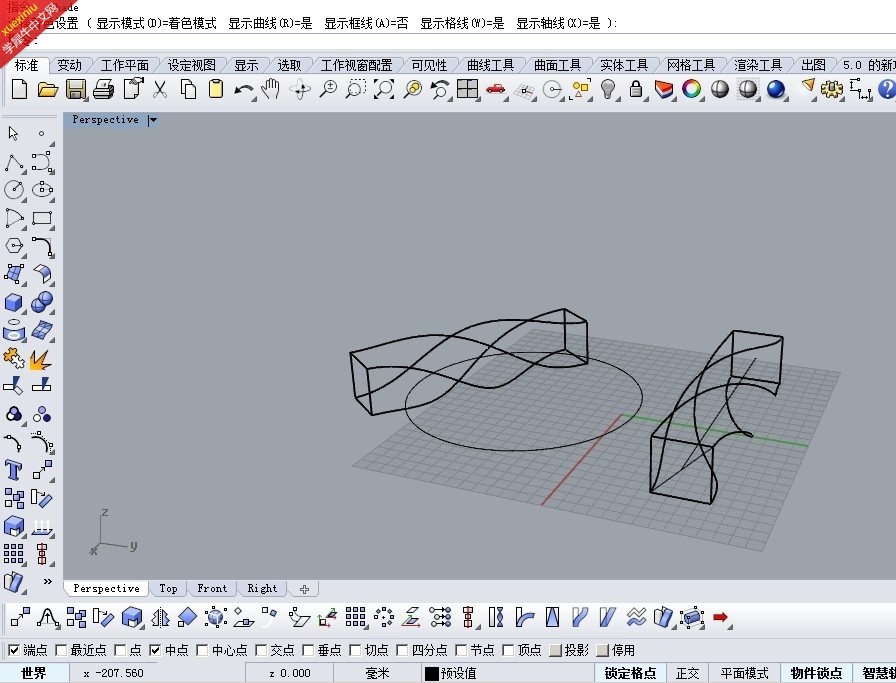Open the Perspective viewport title dropdown arrow
Screen dimensions: 896x683
[x=153, y=120]
